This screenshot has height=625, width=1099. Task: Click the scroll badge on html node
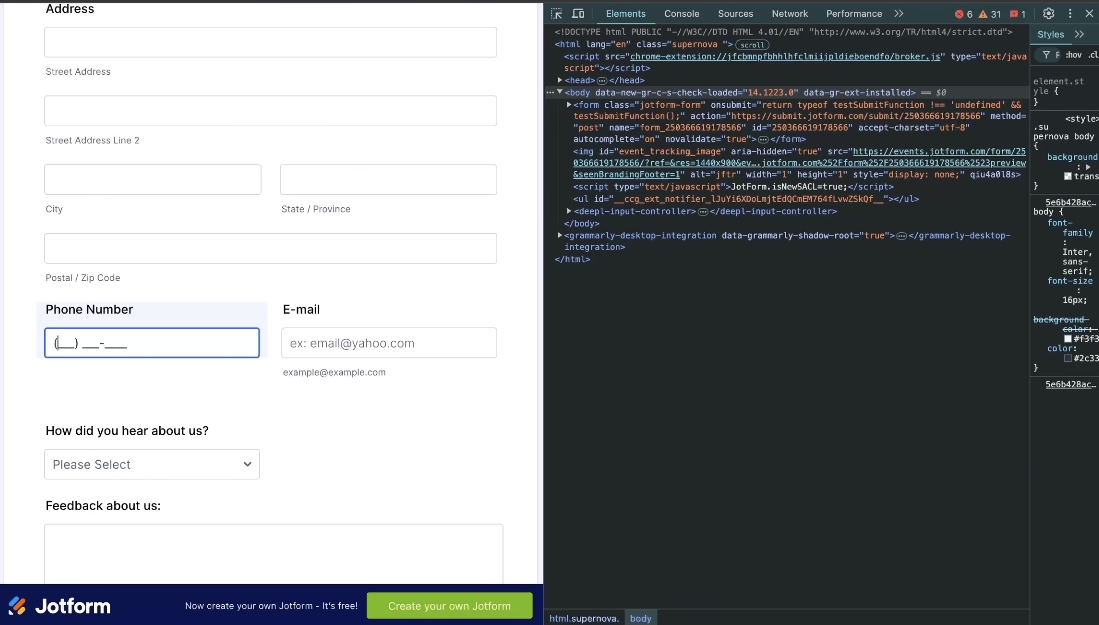point(752,45)
